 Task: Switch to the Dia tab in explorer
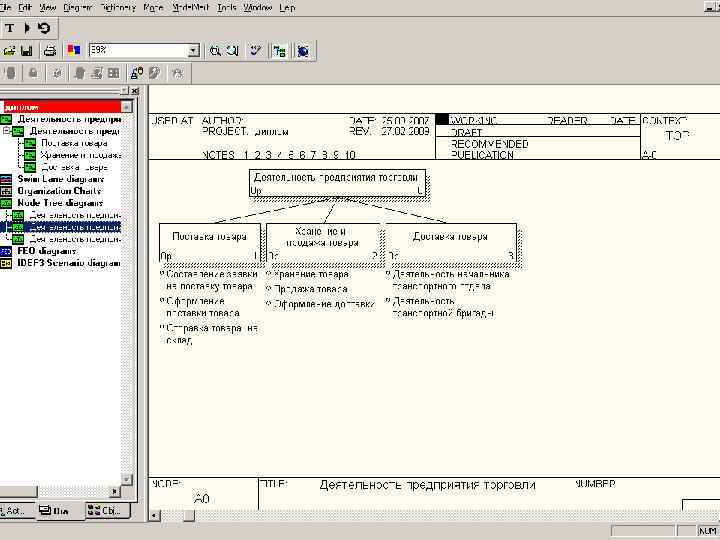[55, 511]
